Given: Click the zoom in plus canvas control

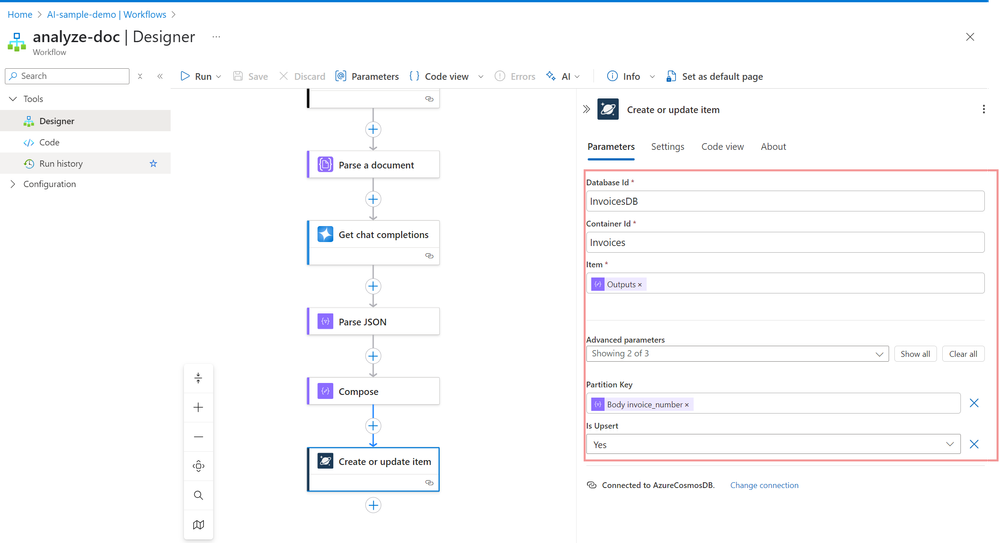Looking at the screenshot, I should click(x=198, y=407).
